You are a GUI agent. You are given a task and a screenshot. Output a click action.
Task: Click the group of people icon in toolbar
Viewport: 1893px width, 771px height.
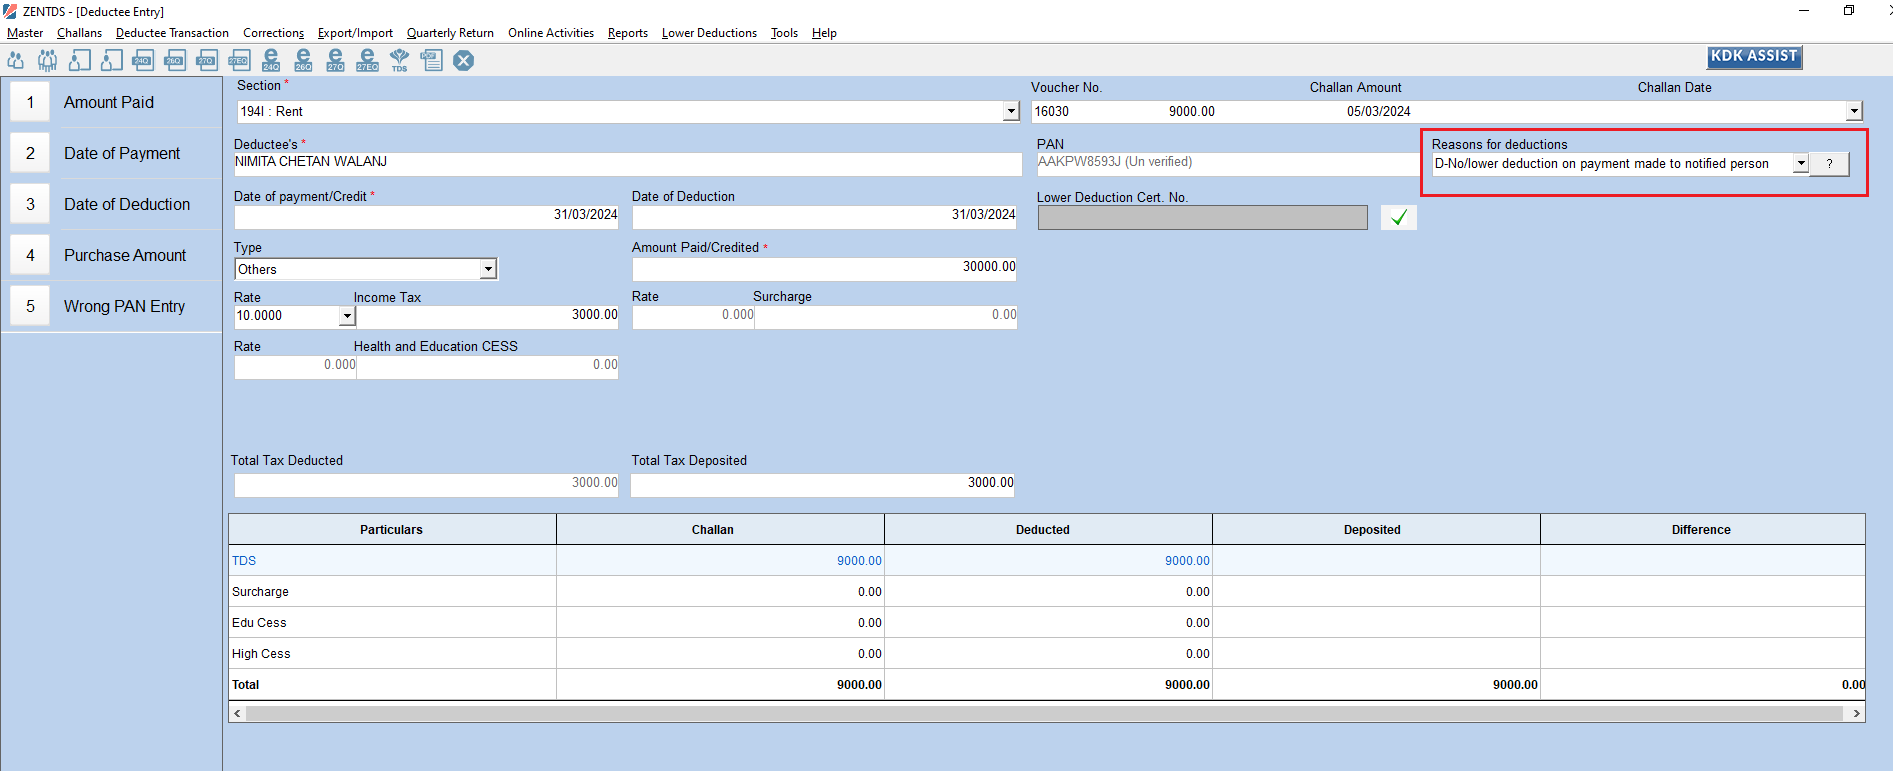47,60
